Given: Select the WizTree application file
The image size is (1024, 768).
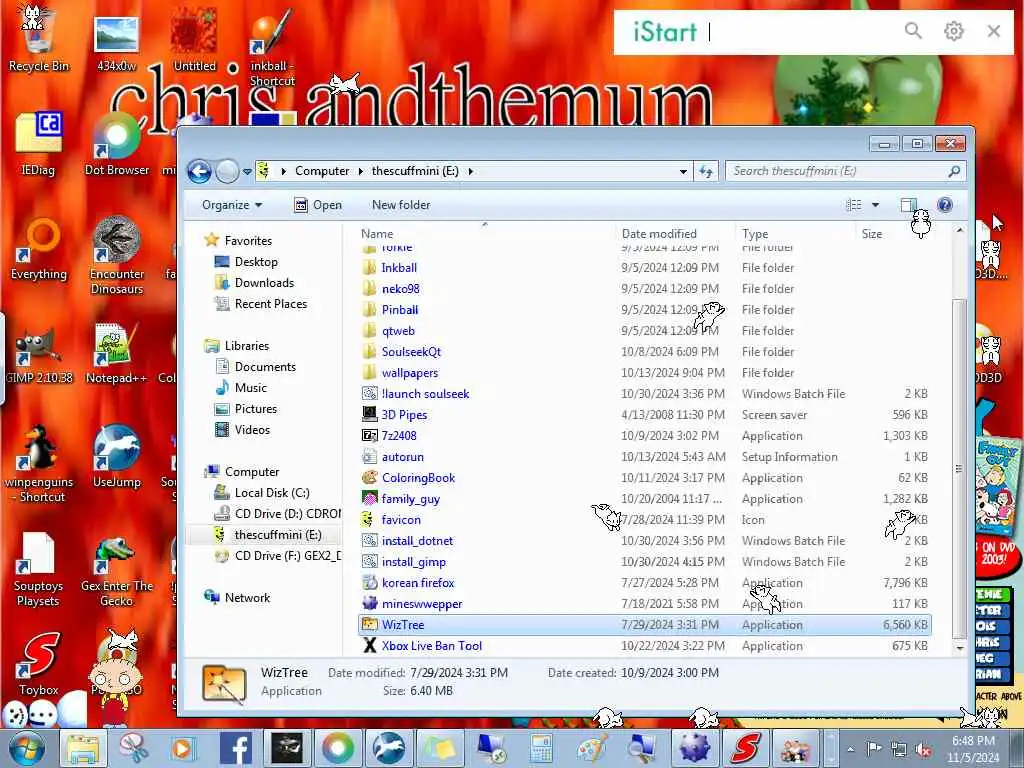Looking at the screenshot, I should pyautogui.click(x=645, y=625).
